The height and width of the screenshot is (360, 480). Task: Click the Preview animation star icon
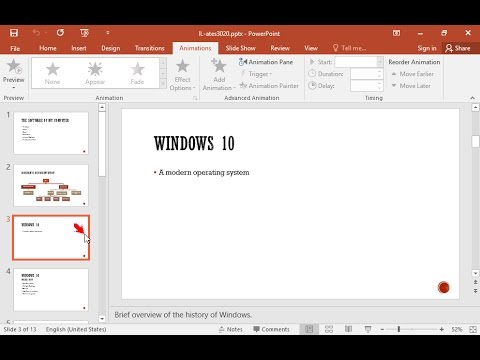[x=14, y=66]
